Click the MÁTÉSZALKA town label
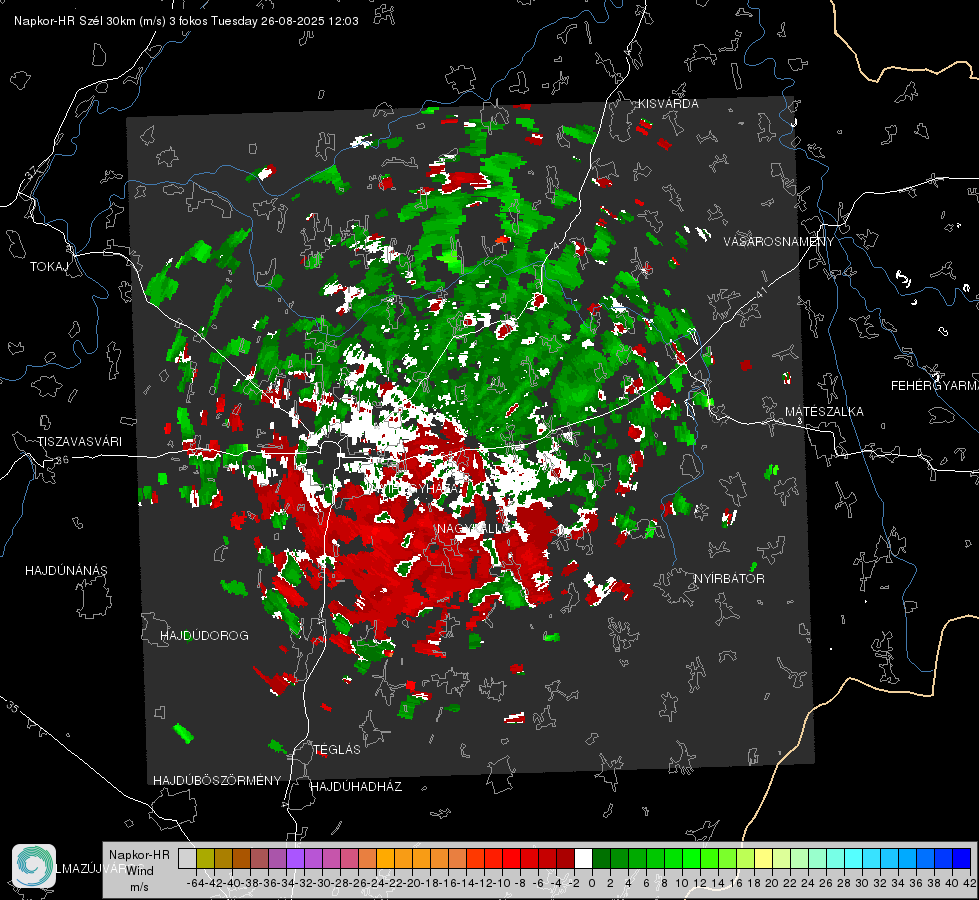979x900 pixels. [x=824, y=412]
